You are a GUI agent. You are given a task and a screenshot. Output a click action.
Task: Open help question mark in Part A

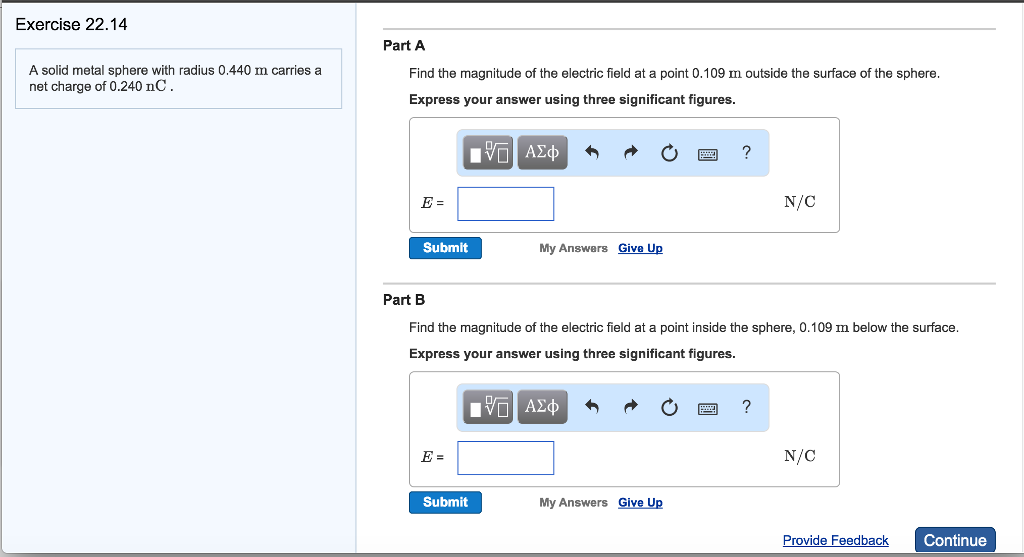point(746,152)
